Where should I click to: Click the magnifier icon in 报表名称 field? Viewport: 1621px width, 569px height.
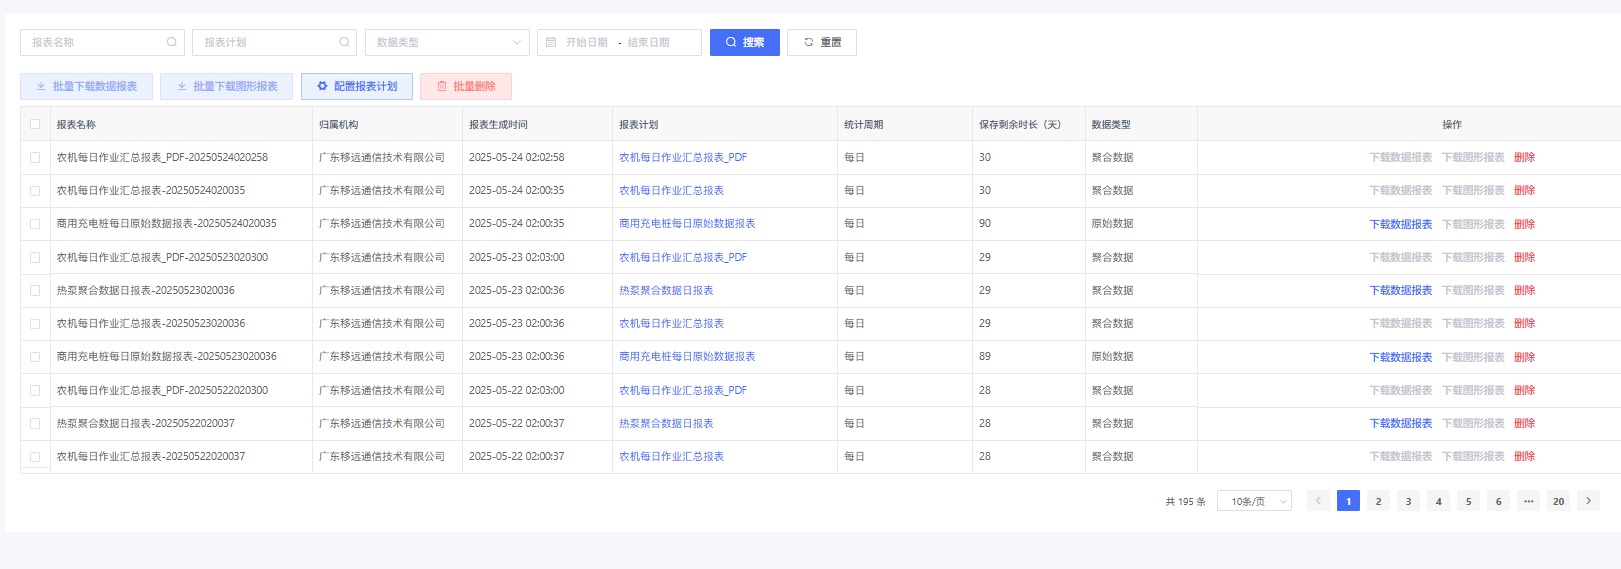(172, 42)
